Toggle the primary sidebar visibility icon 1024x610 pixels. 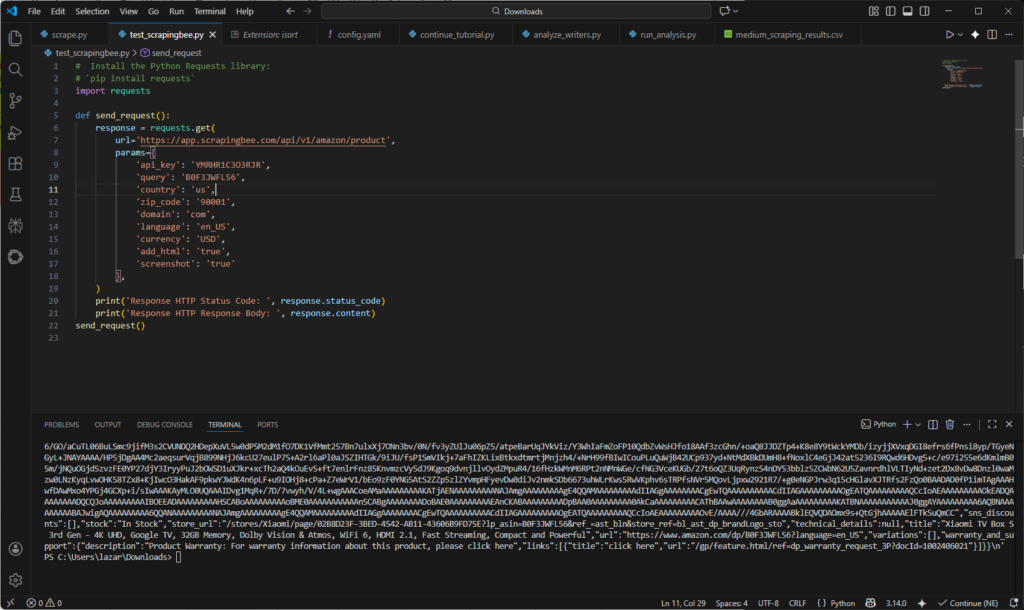tap(891, 10)
